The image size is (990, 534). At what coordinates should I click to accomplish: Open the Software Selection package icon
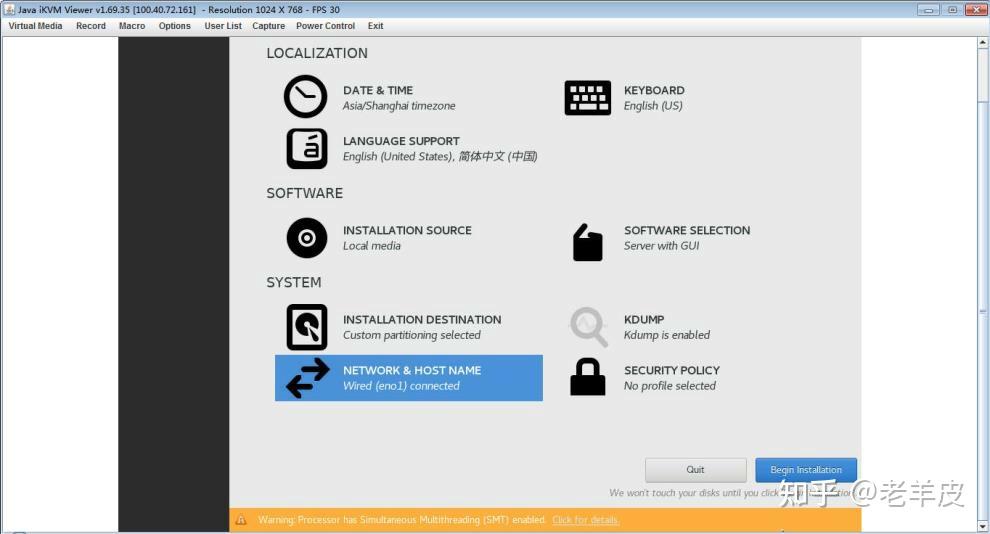(587, 242)
